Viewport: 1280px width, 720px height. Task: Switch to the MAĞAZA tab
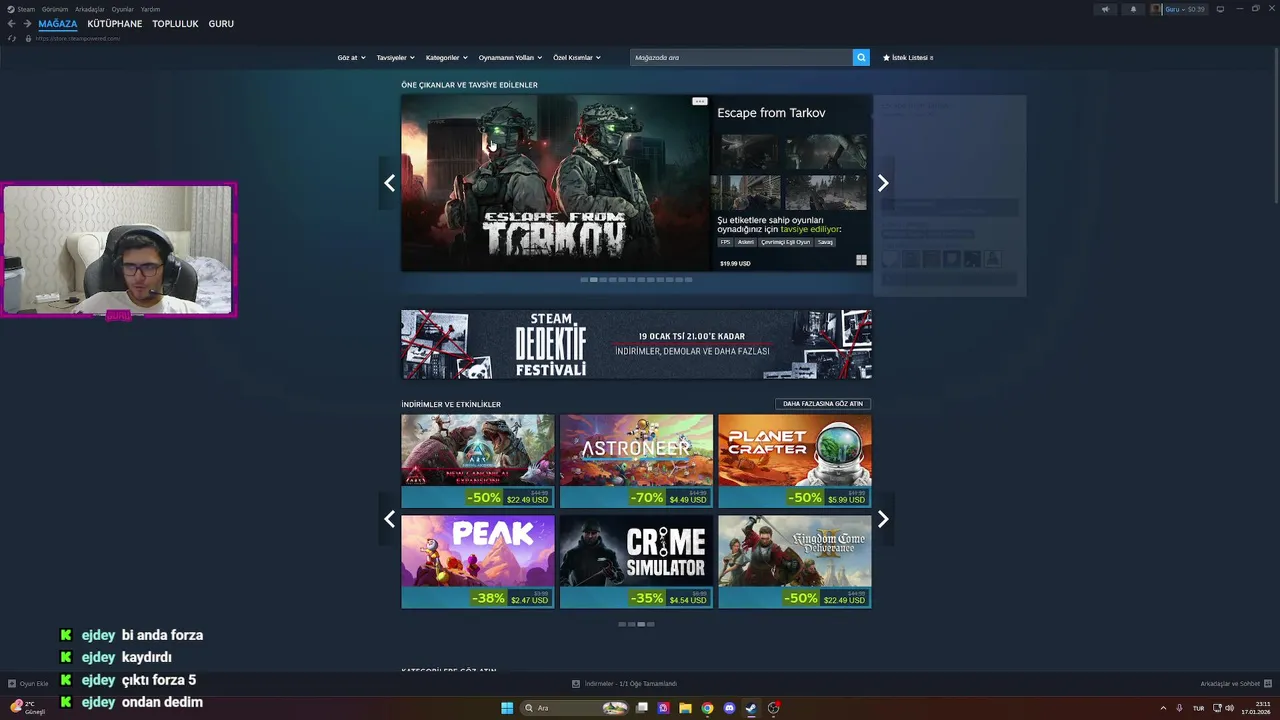tap(58, 24)
